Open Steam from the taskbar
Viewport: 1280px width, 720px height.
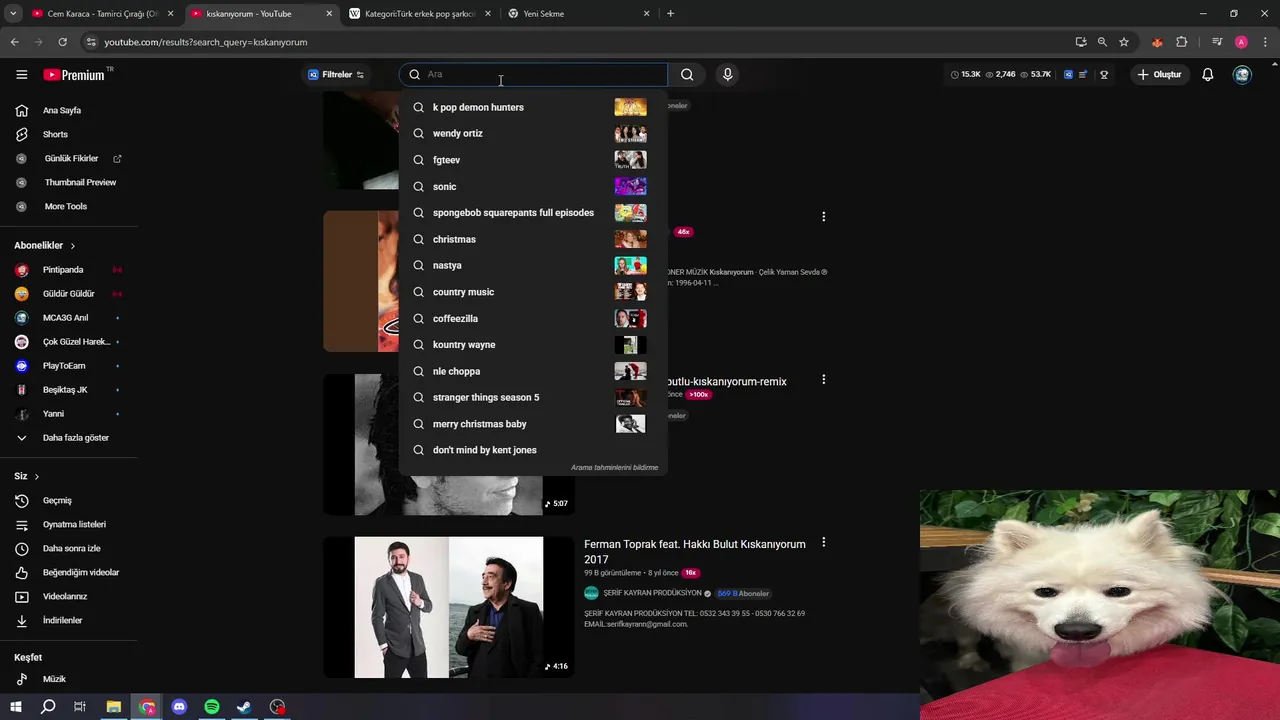(x=244, y=707)
